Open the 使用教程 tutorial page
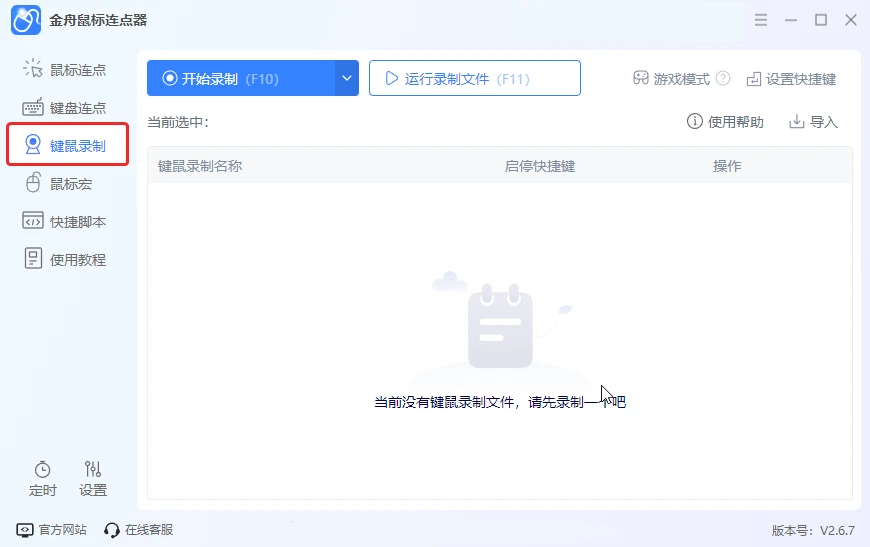This screenshot has height=547, width=870. pyautogui.click(x=64, y=259)
